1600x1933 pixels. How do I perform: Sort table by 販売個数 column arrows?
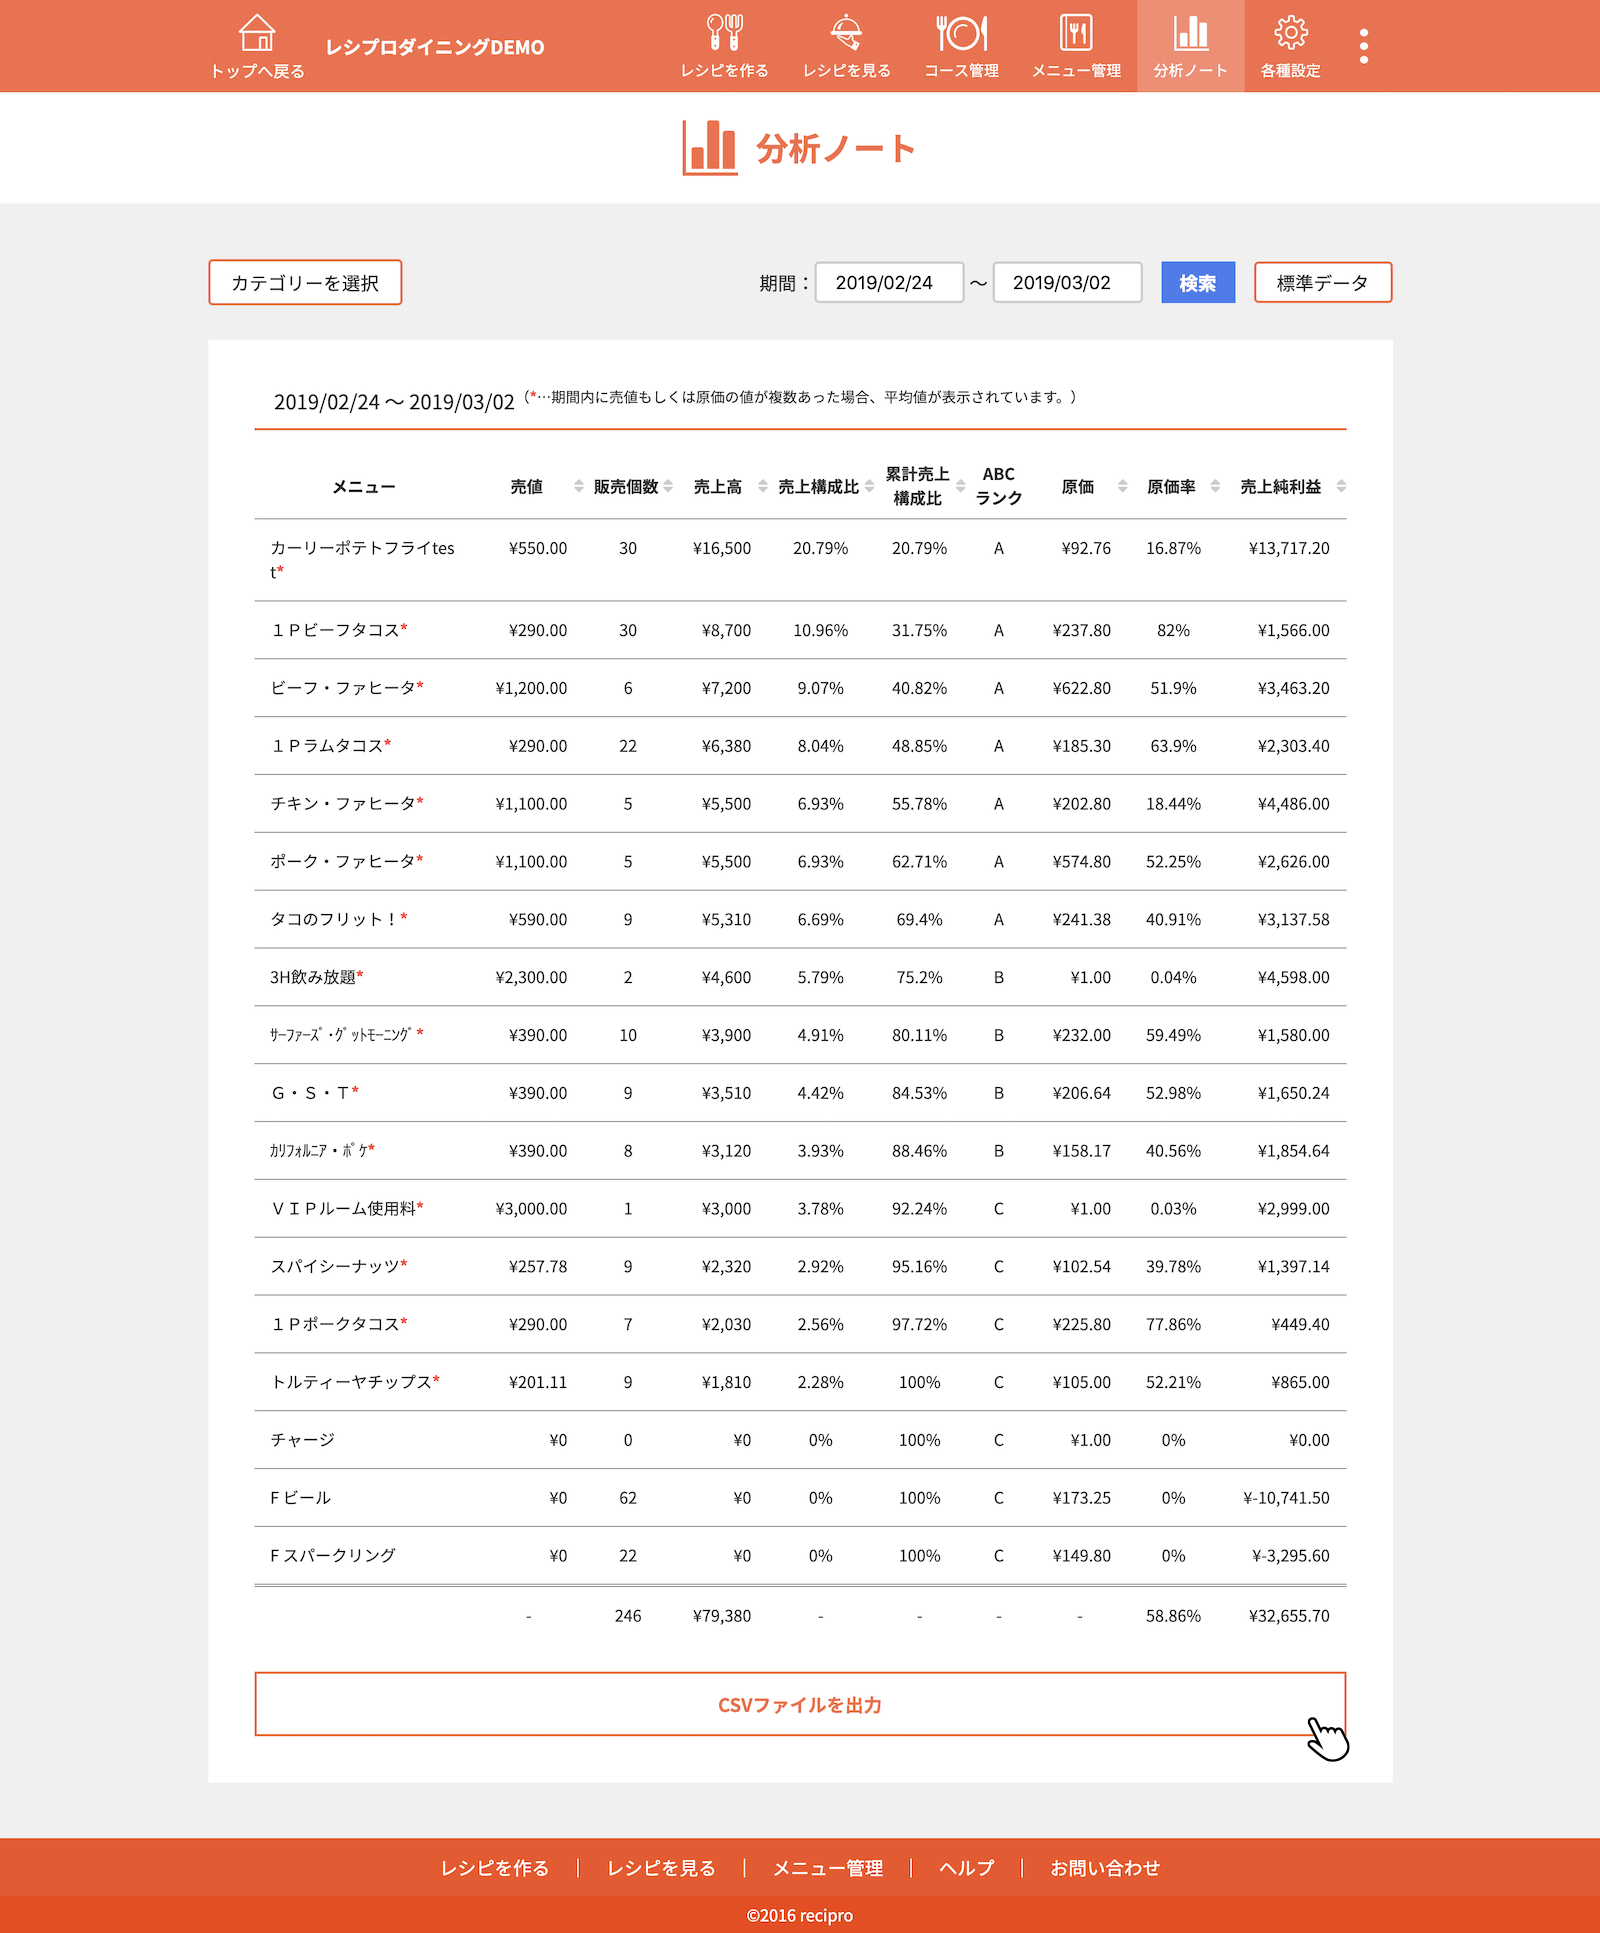(x=668, y=486)
